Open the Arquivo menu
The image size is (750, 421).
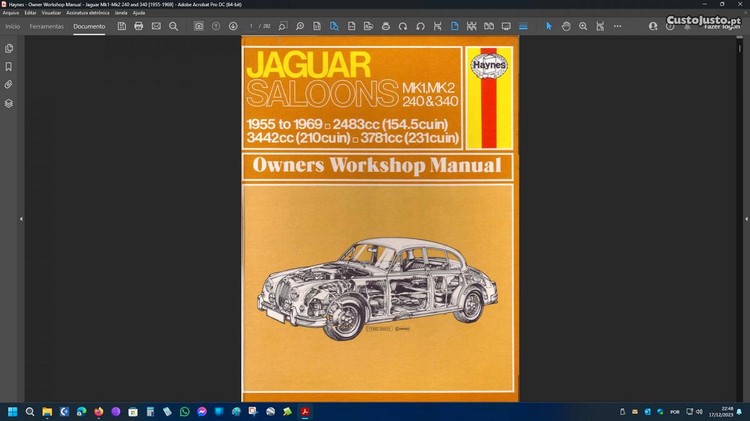pyautogui.click(x=10, y=12)
